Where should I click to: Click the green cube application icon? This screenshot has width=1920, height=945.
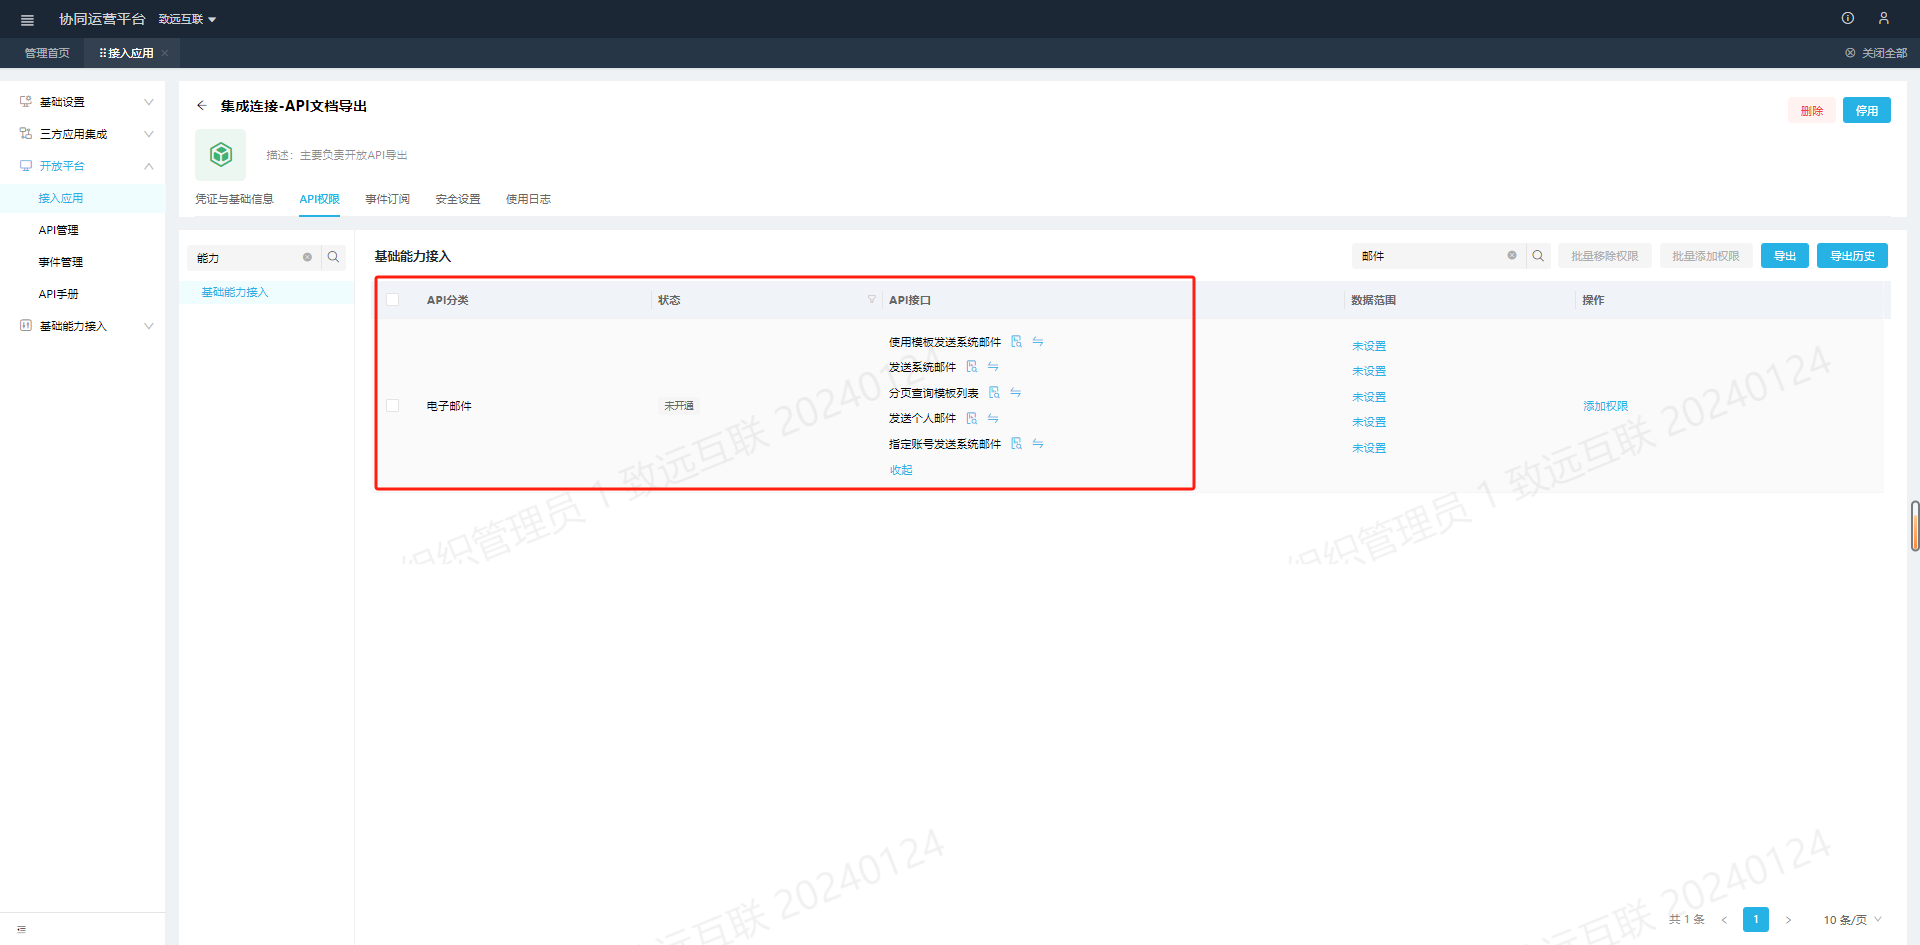pyautogui.click(x=221, y=154)
